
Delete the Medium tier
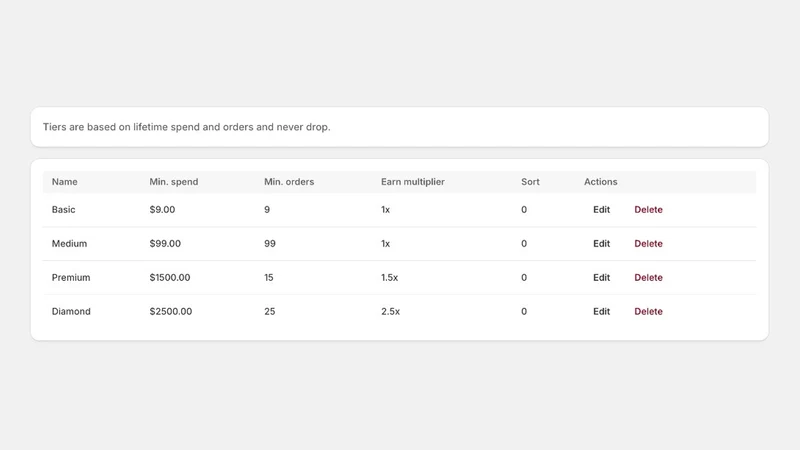(x=648, y=244)
